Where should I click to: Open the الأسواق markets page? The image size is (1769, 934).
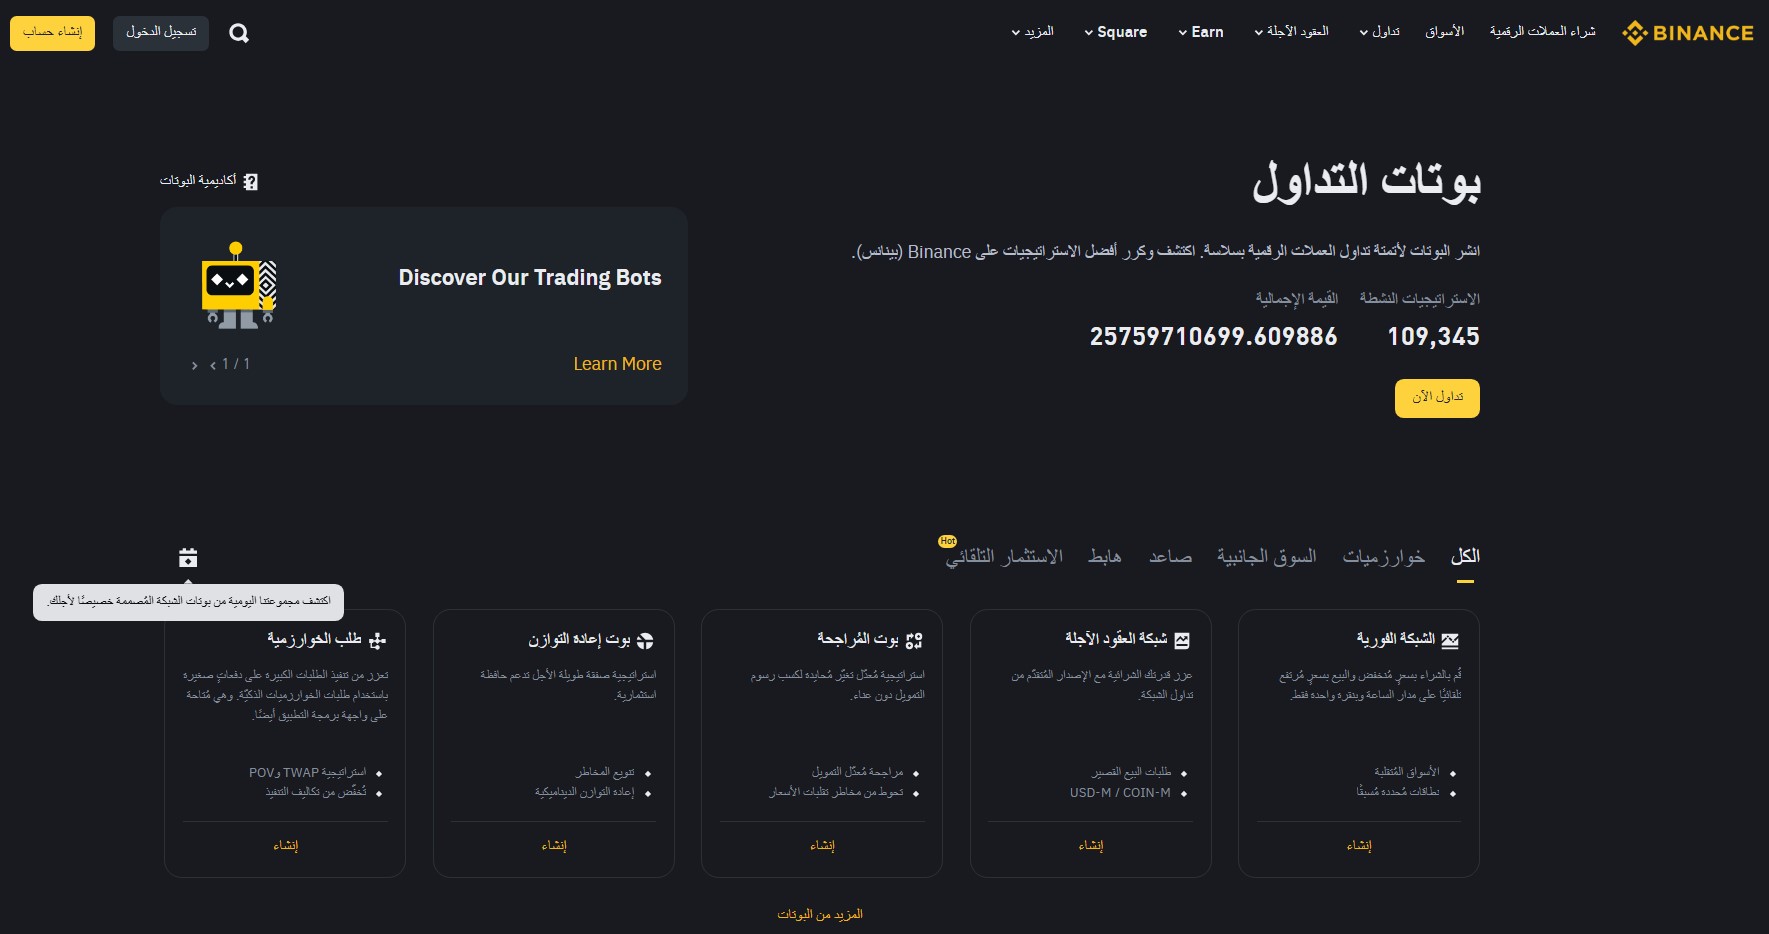coord(1445,32)
